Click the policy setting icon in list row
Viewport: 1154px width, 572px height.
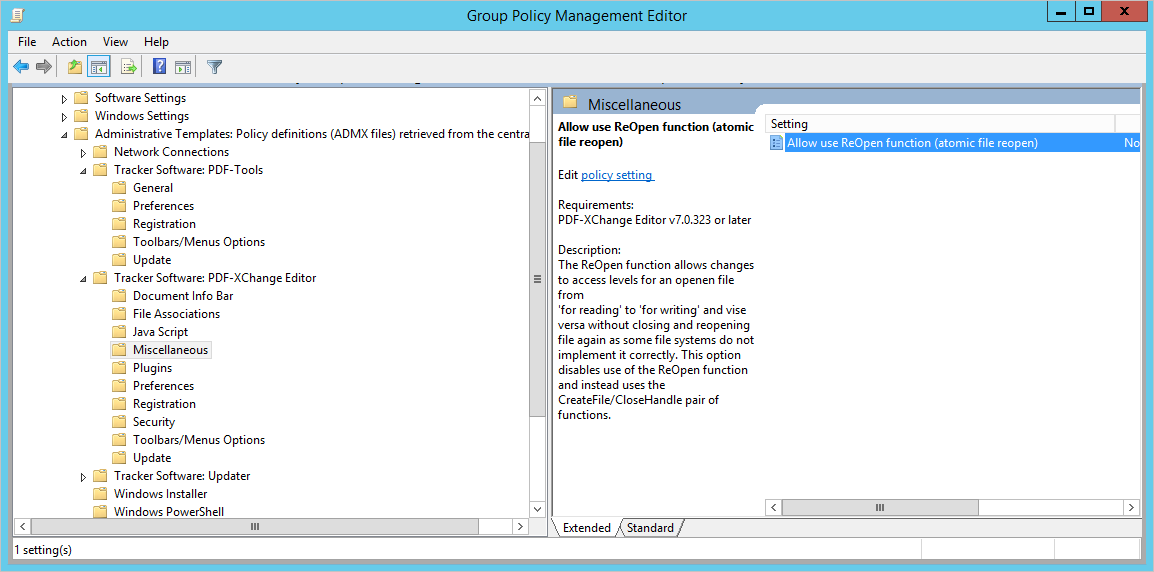776,143
